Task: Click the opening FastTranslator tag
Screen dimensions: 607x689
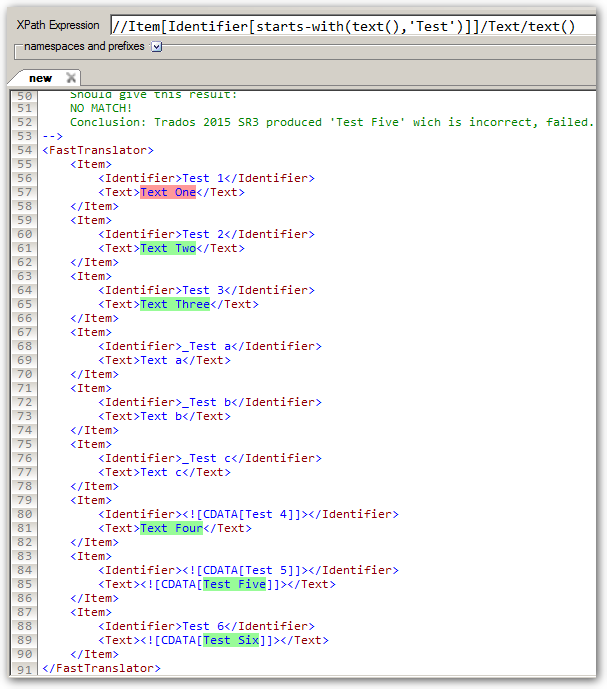Action: pos(98,150)
